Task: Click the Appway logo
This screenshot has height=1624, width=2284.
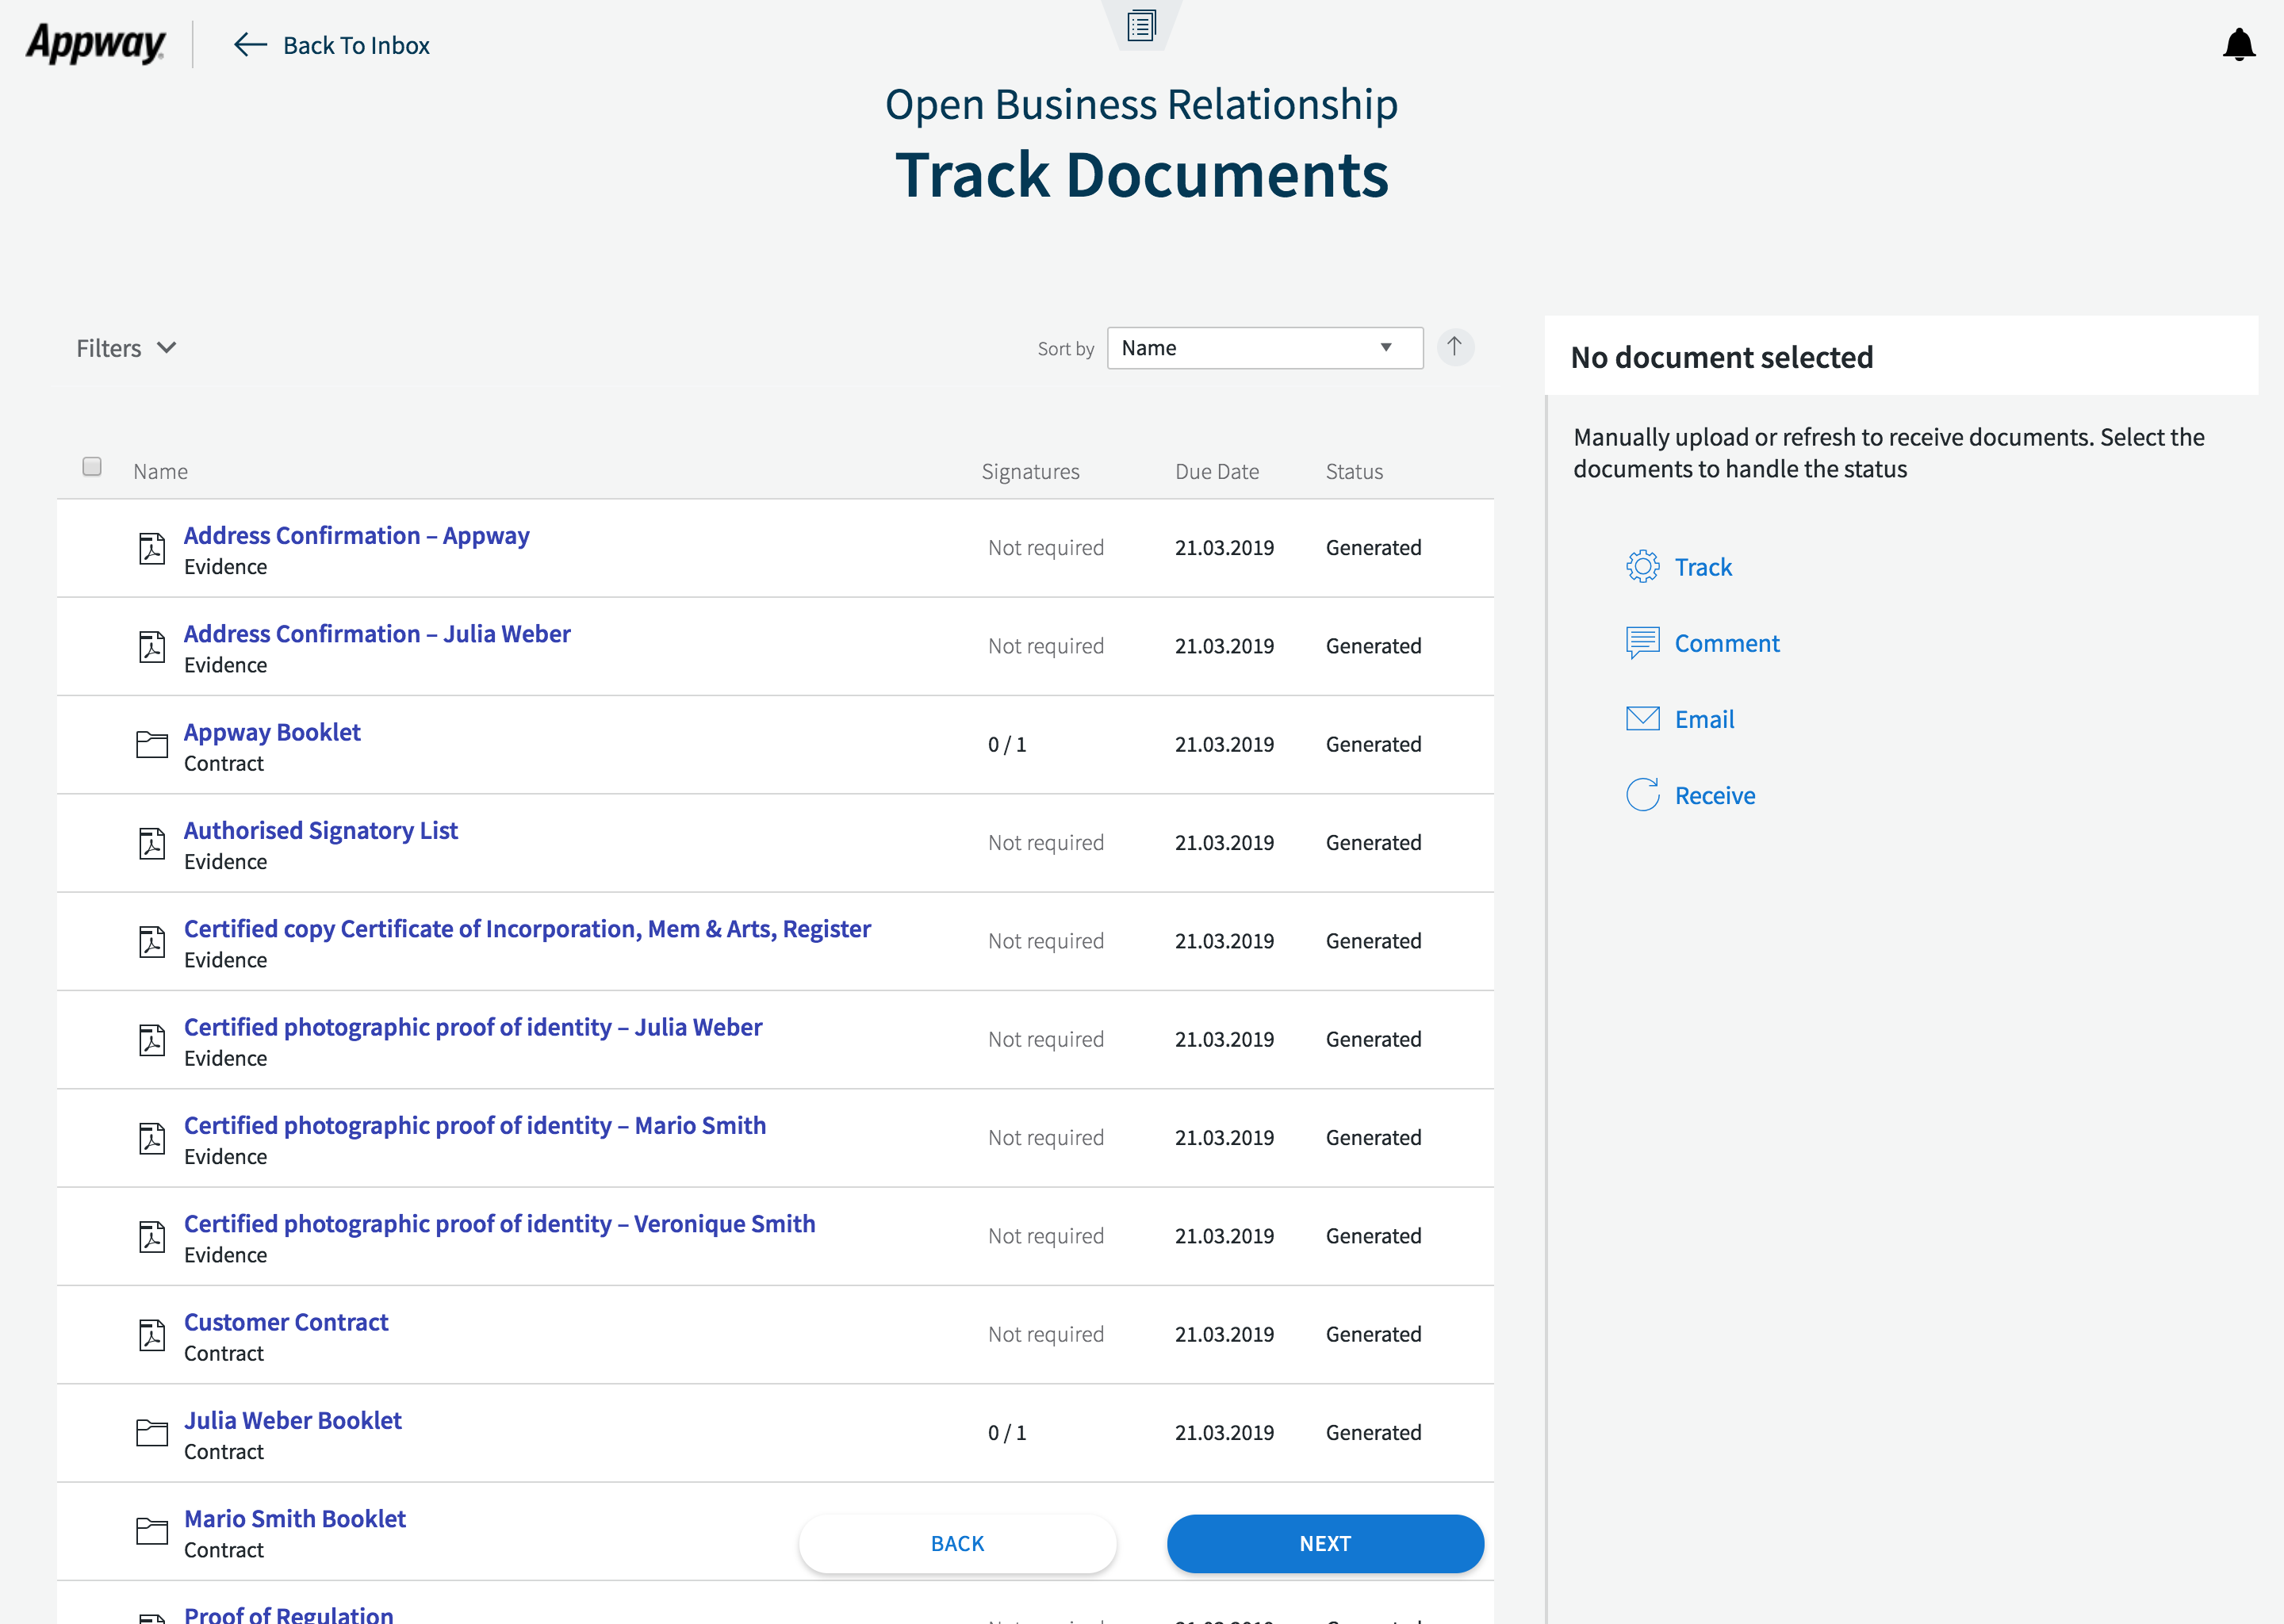Action: (96, 45)
